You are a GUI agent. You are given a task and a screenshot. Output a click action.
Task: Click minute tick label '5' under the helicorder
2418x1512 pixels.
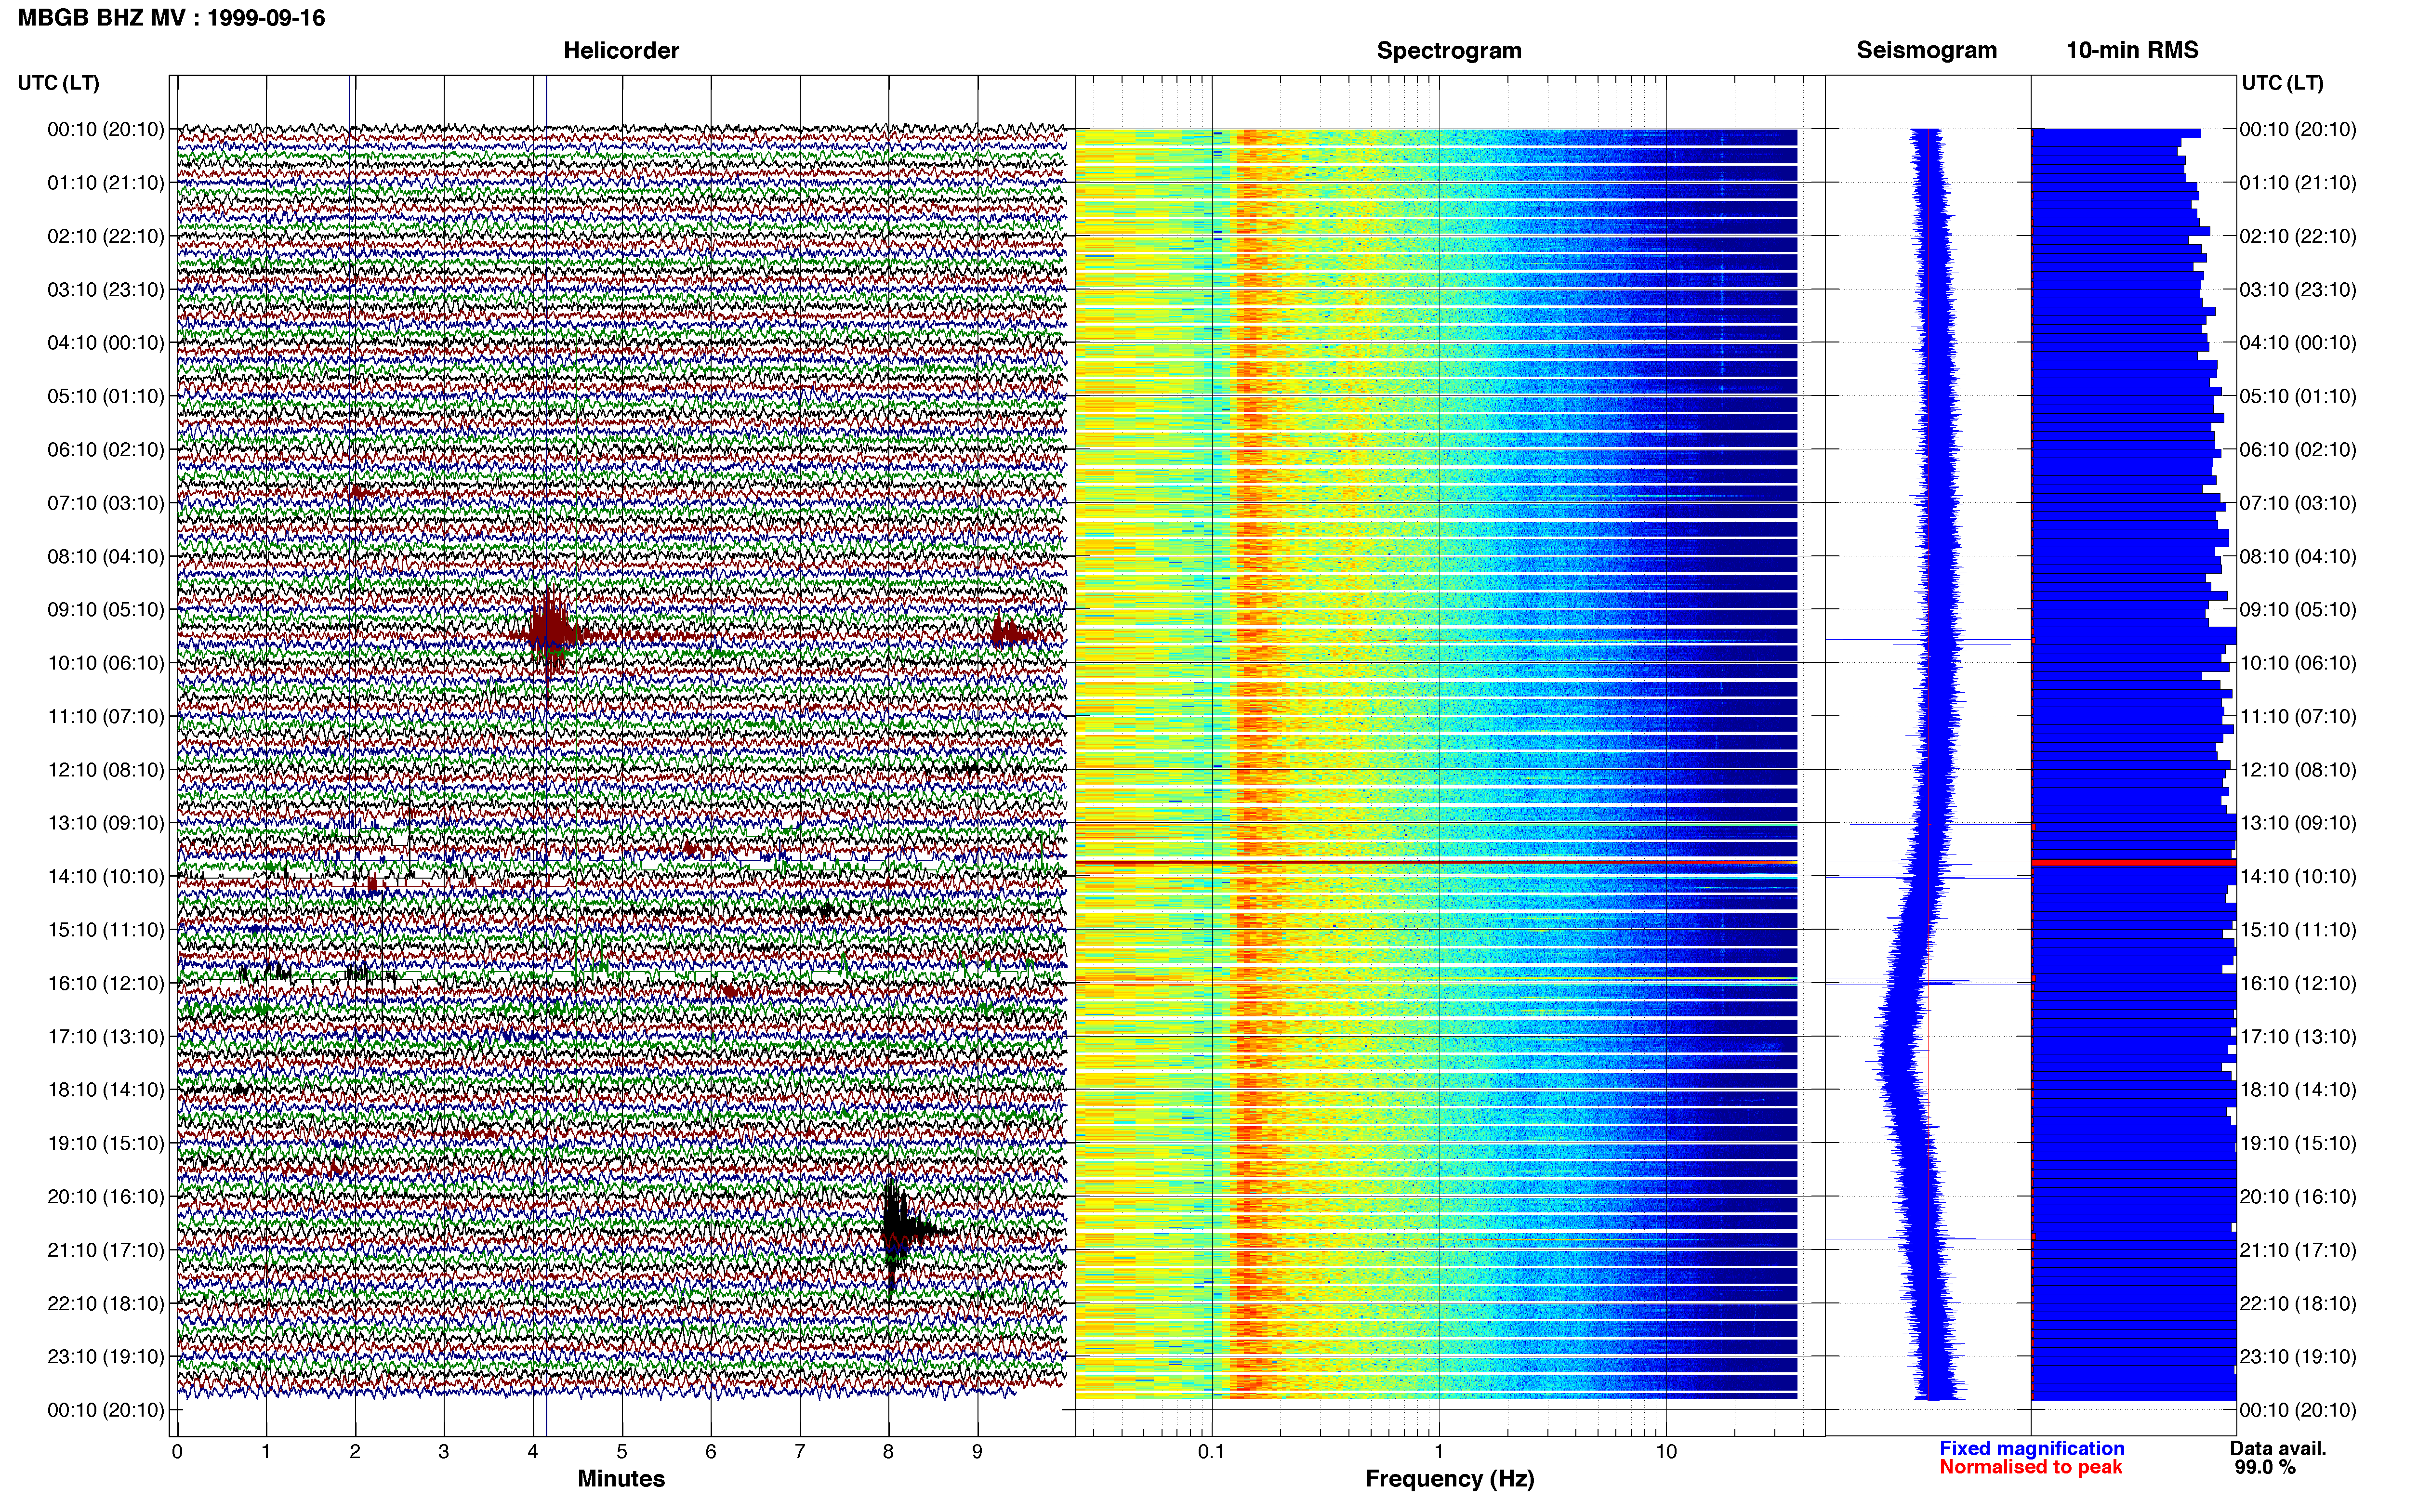click(622, 1452)
